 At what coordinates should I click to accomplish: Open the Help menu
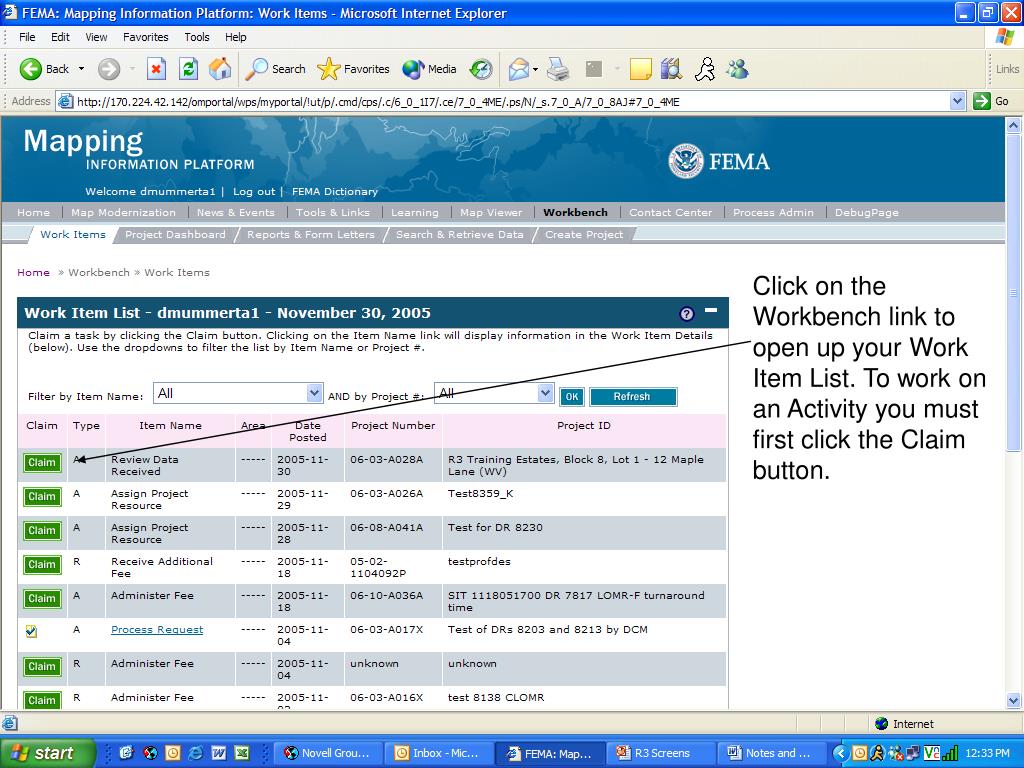[x=236, y=37]
